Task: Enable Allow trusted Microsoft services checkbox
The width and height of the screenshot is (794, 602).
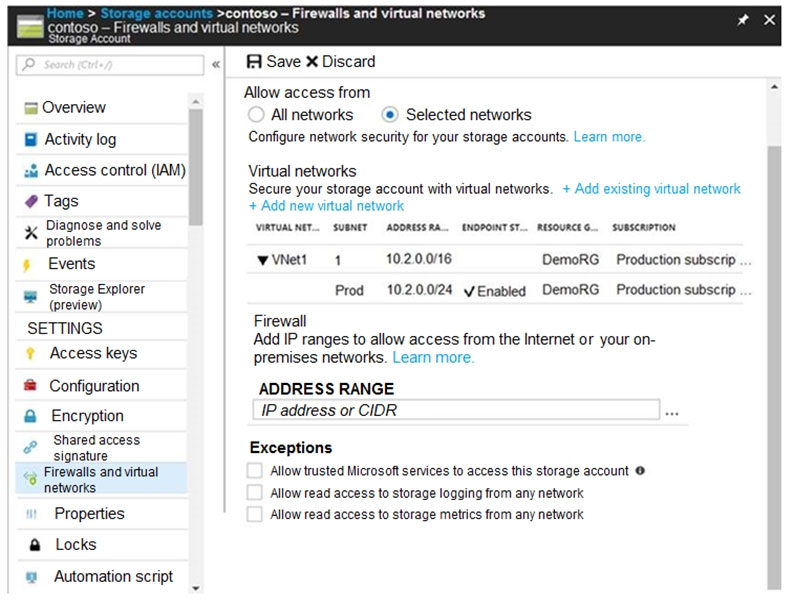Action: pos(255,470)
